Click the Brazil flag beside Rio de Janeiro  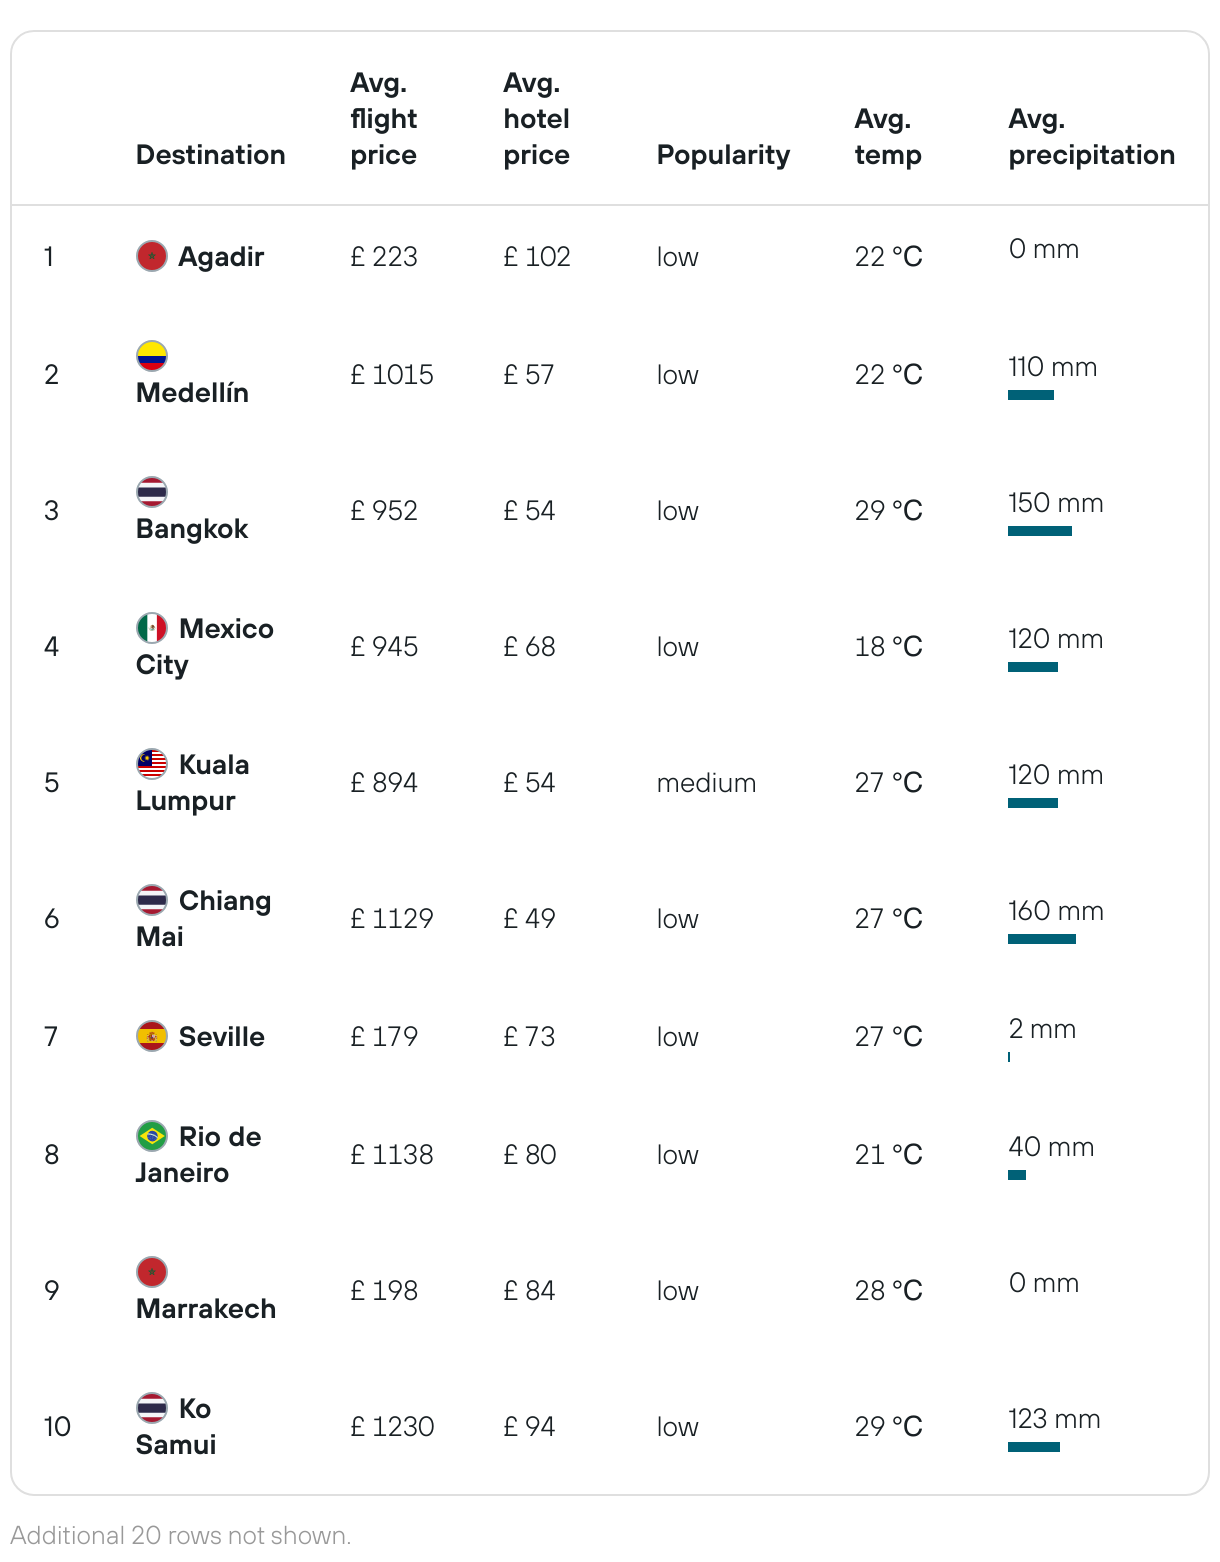coord(152,1136)
